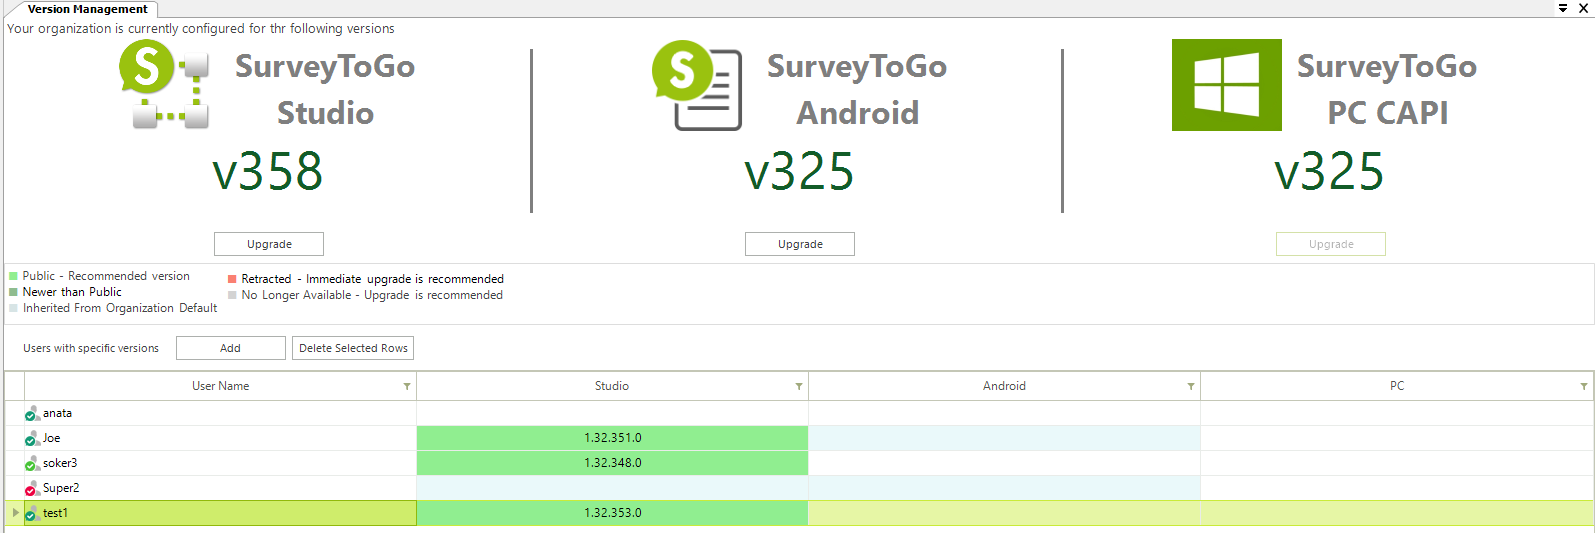1595x533 pixels.
Task: Click the Android cell in Joe's row
Action: pyautogui.click(x=1004, y=438)
